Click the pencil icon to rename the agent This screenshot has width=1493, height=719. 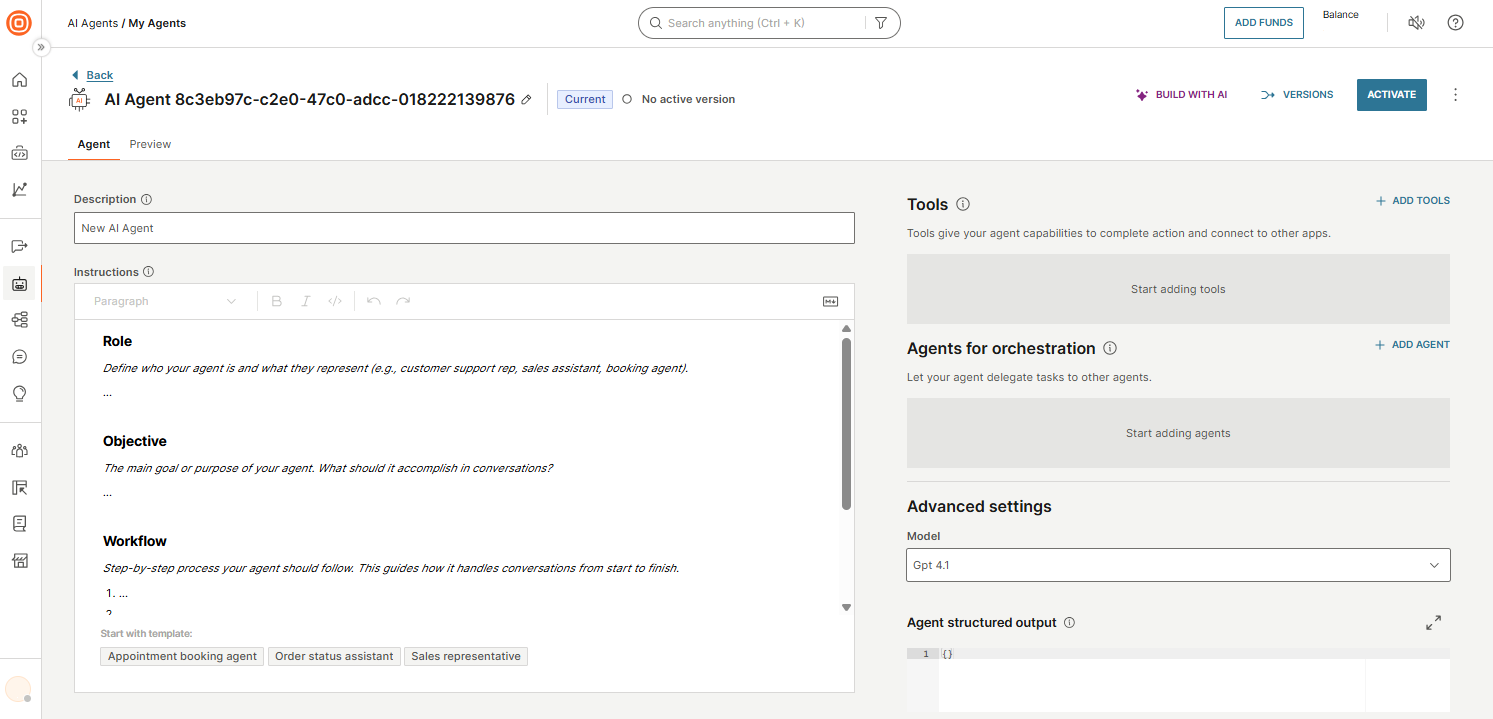click(527, 99)
